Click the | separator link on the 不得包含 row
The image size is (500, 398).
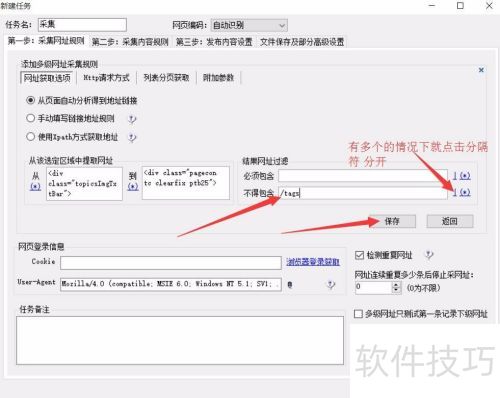coord(455,192)
